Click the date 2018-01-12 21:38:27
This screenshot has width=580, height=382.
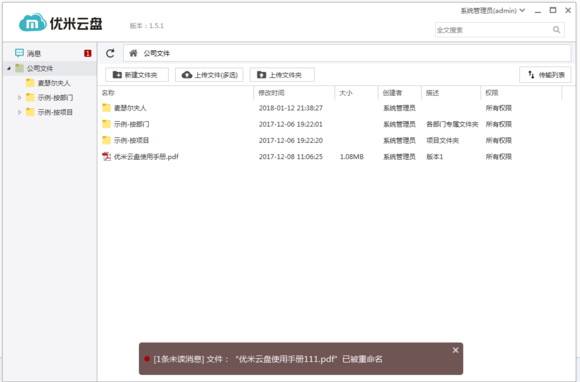tap(291, 108)
